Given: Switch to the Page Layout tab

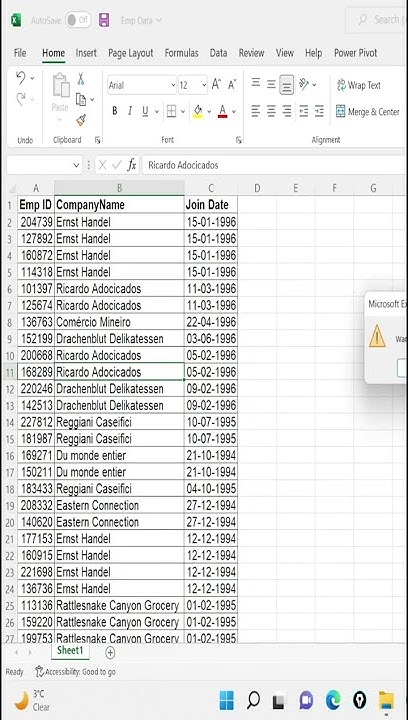Looking at the screenshot, I should (x=131, y=53).
